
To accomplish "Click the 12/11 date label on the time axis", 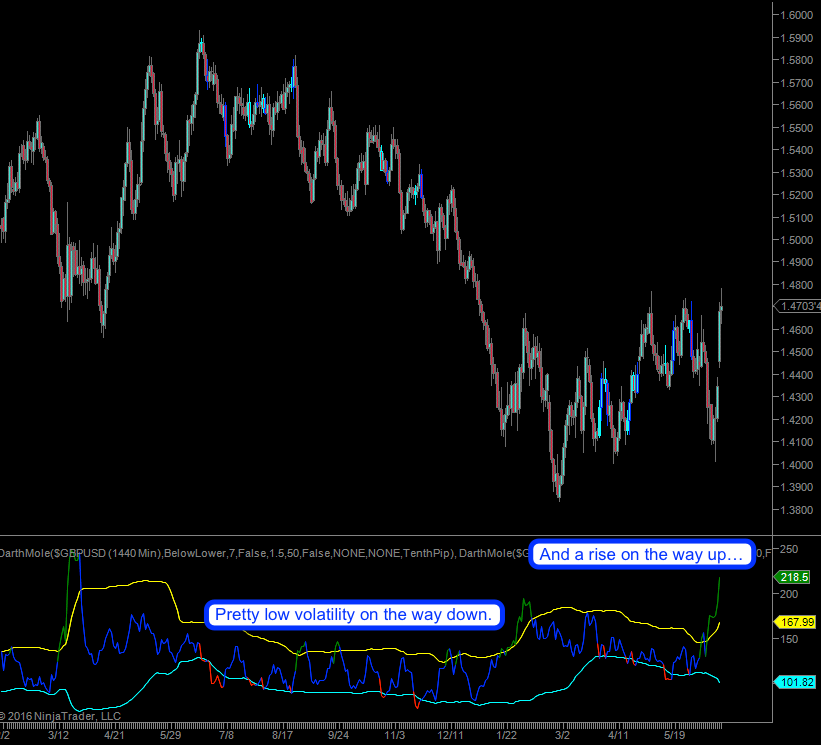I will (451, 735).
